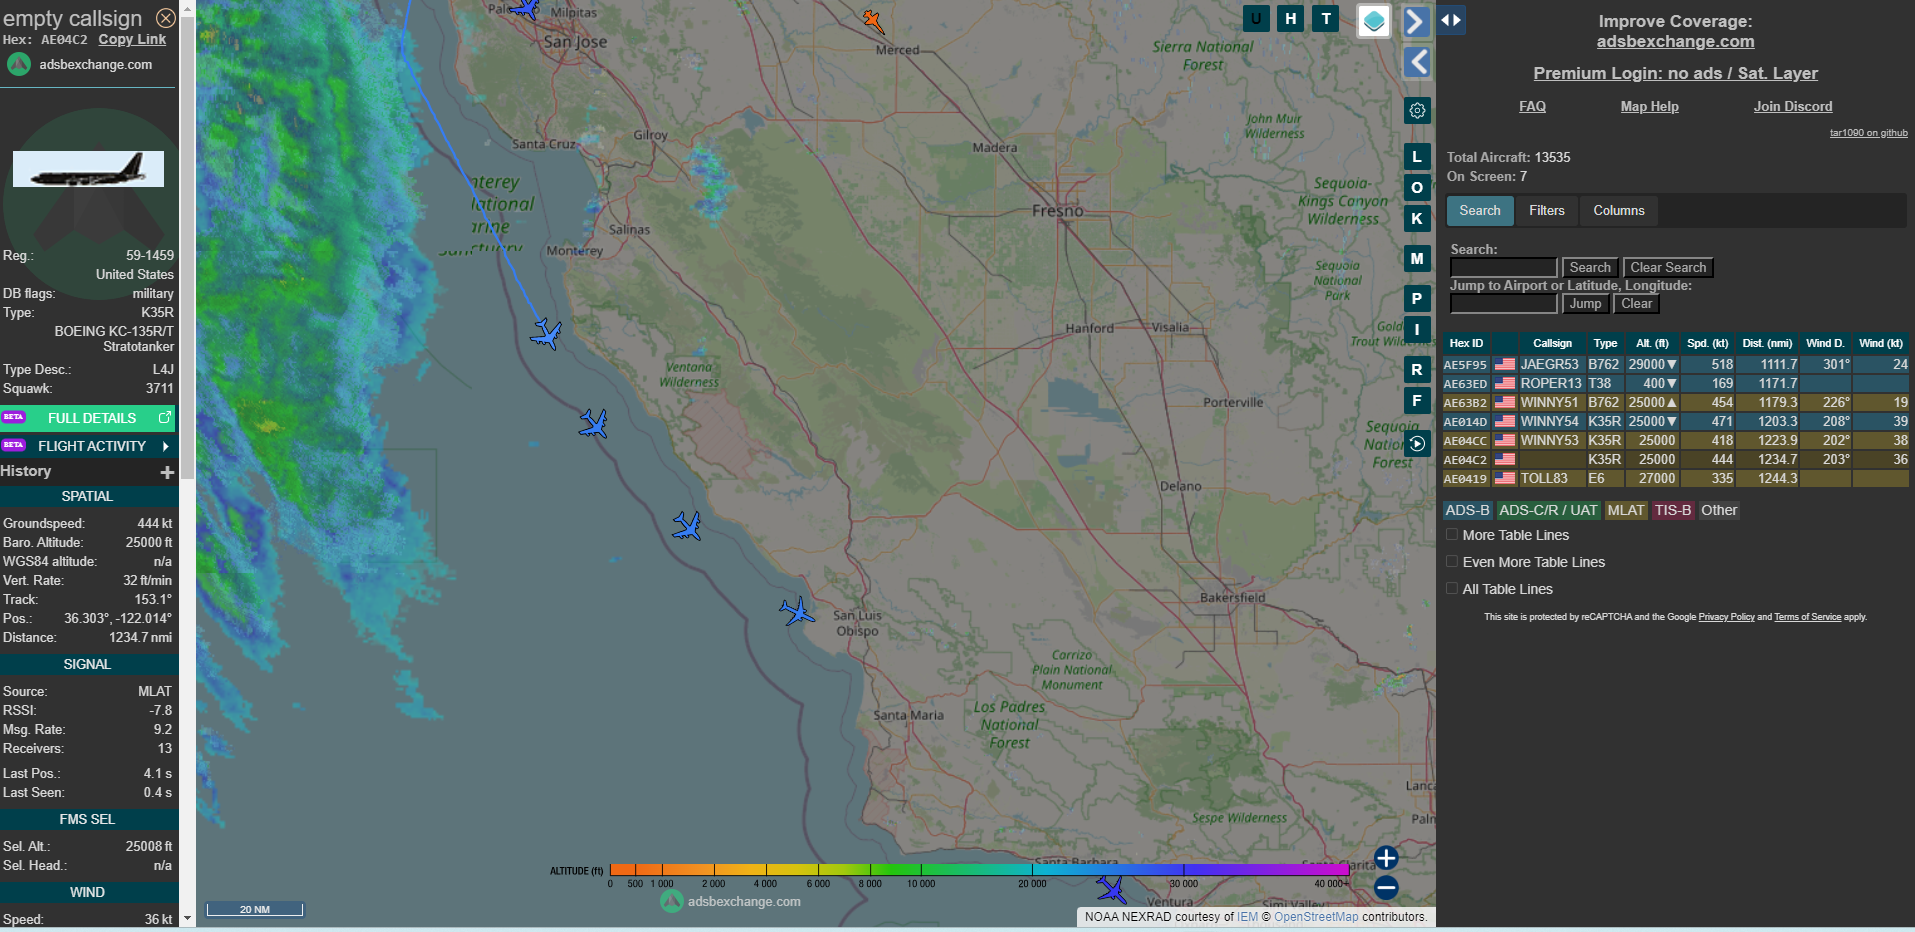Click Premium Login link
Viewport: 1915px width, 932px height.
[1675, 73]
